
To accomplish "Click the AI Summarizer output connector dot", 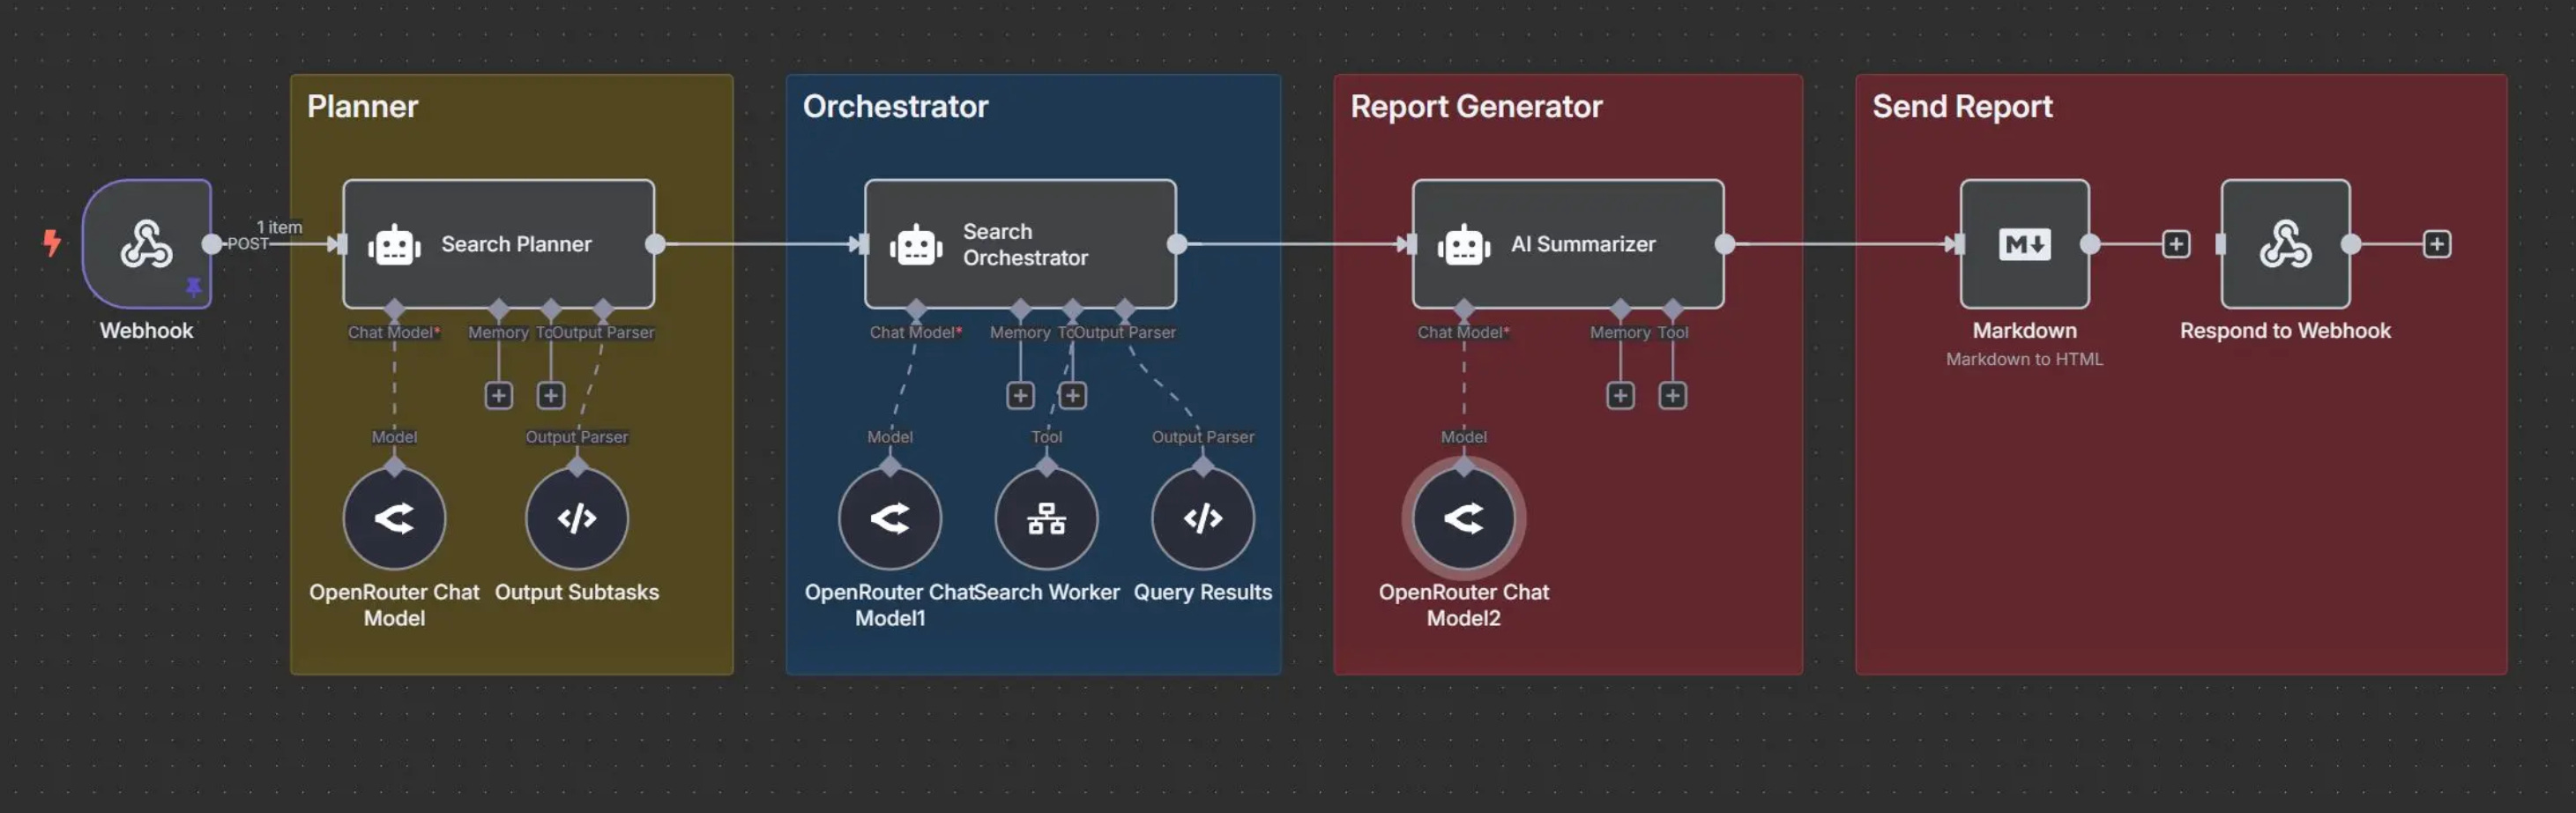I will (x=1725, y=244).
